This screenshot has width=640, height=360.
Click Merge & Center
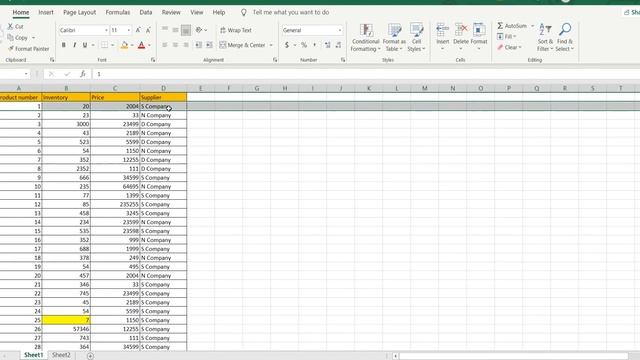coord(242,45)
